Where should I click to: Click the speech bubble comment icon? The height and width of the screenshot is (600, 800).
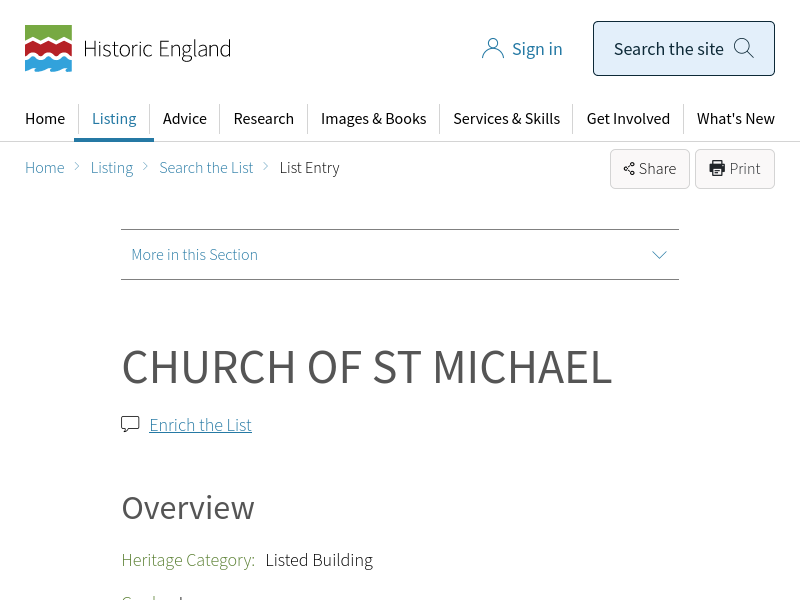pos(130,424)
